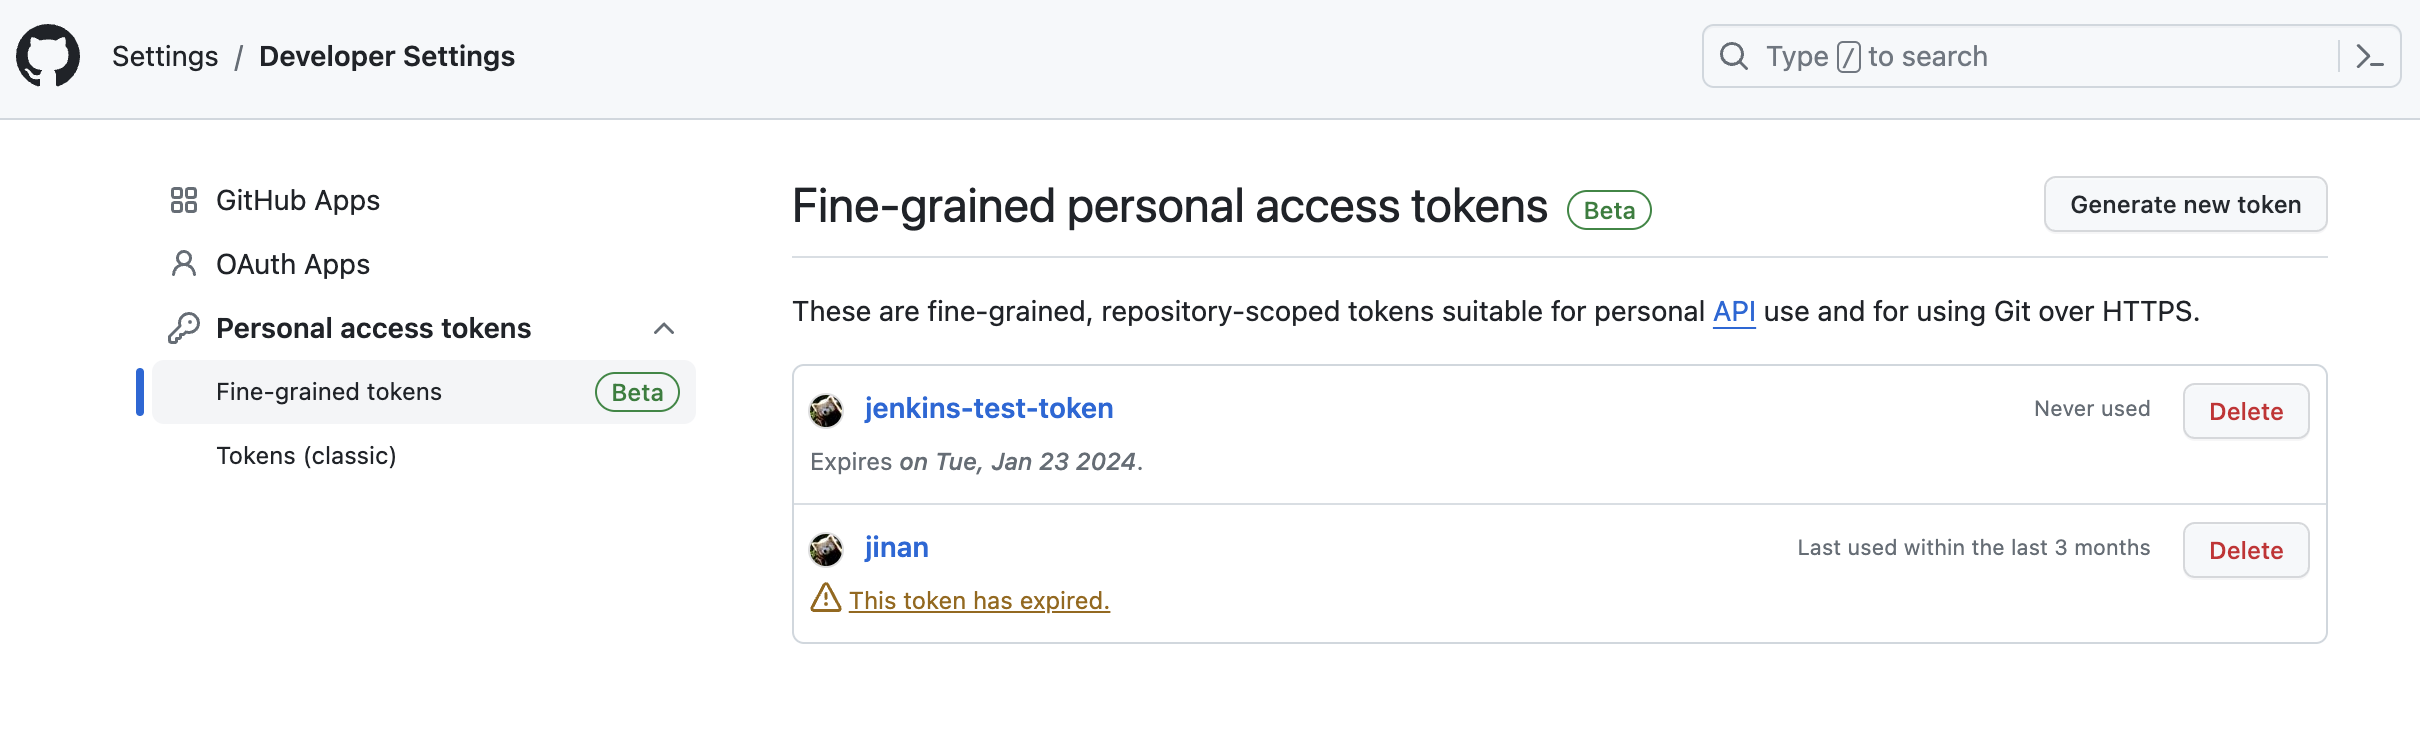Click the Generate new token button
The width and height of the screenshot is (2420, 738).
pyautogui.click(x=2185, y=204)
